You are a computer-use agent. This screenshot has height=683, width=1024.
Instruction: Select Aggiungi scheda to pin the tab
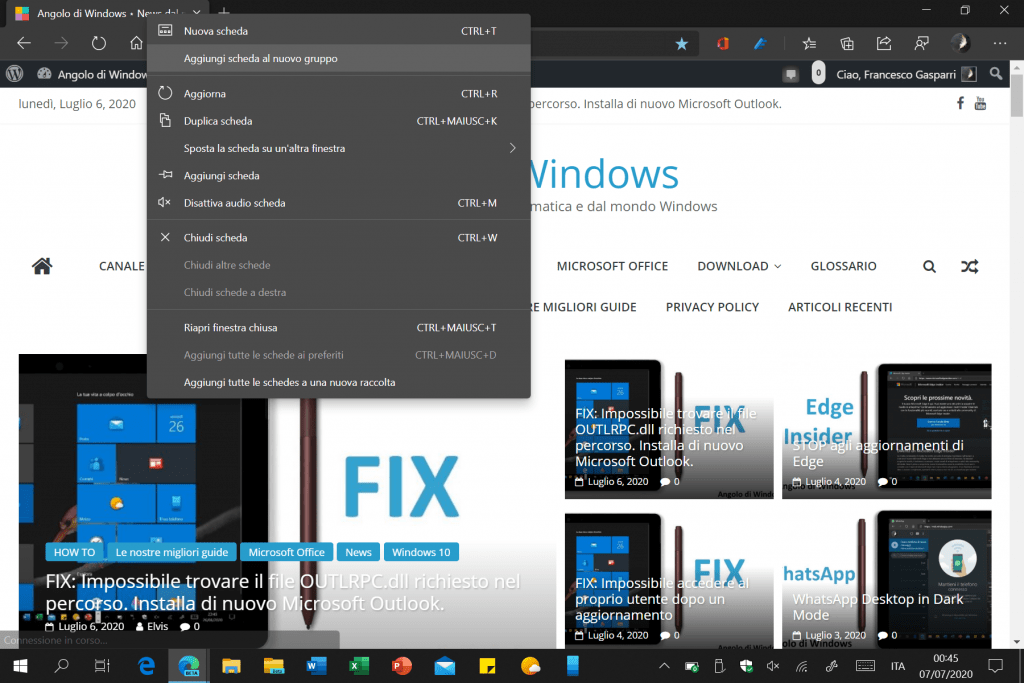pos(222,176)
